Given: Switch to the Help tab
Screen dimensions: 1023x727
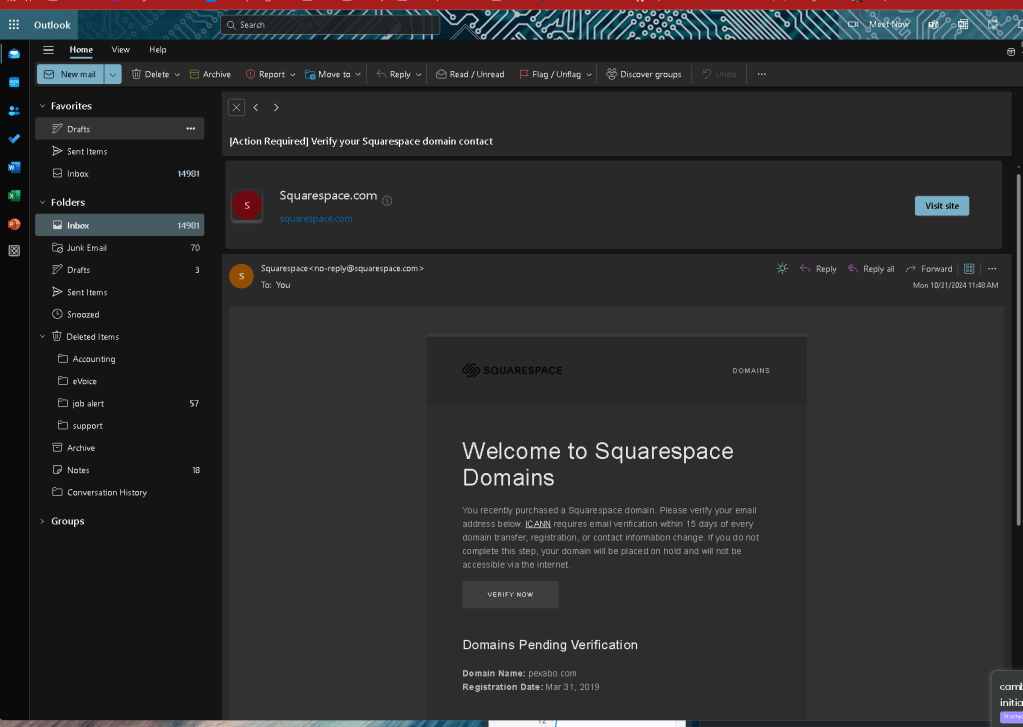Looking at the screenshot, I should [x=158, y=50].
